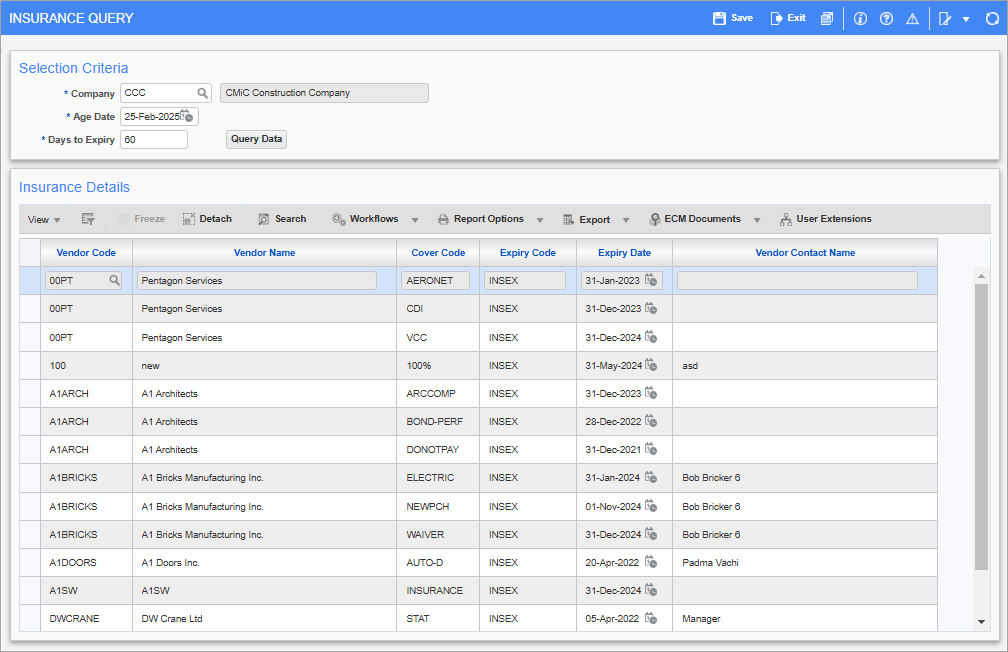Open the Company lookup magnifier icon
Screen dimensions: 1008x652
point(202,93)
